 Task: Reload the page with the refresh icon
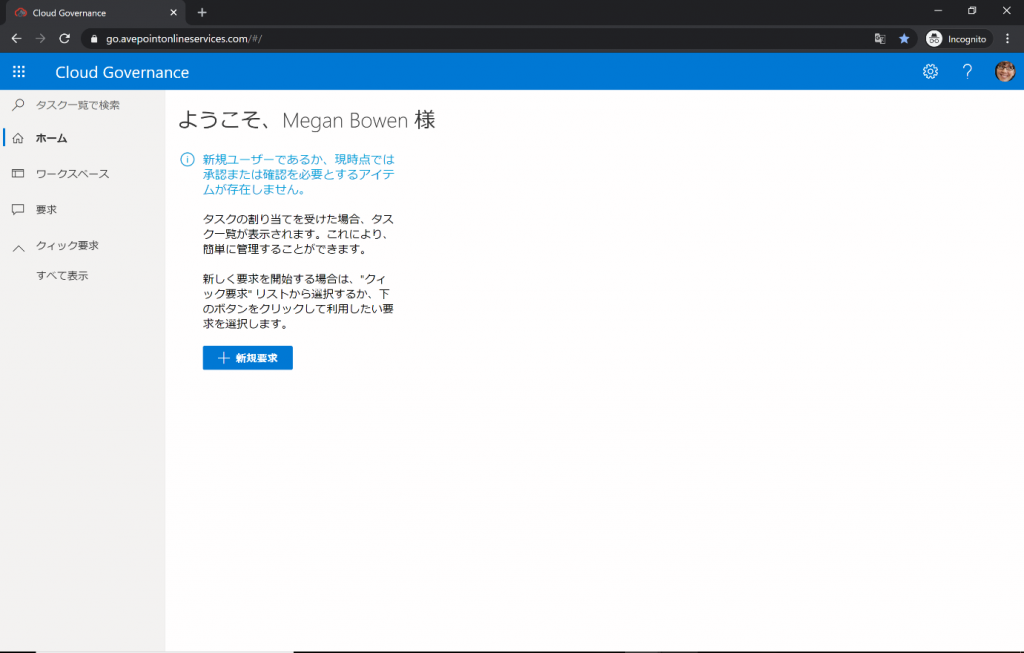point(65,39)
